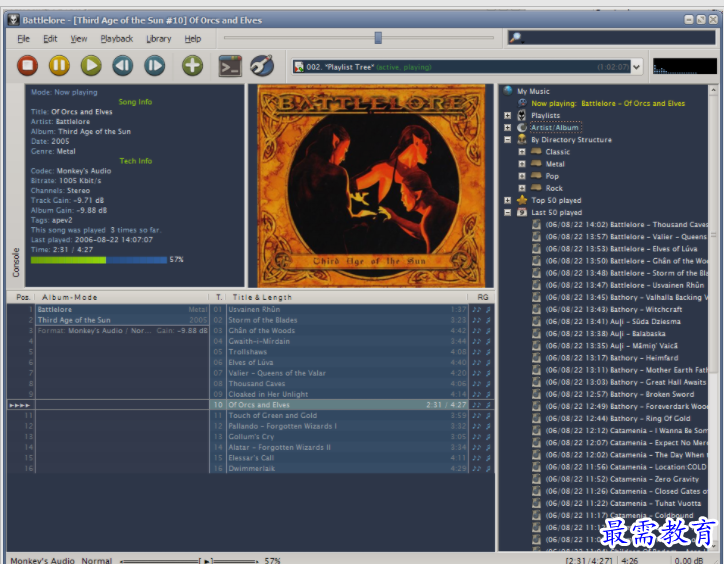Screen dimensions: 724x564
Task: Go to the previous track button
Action: 123,66
